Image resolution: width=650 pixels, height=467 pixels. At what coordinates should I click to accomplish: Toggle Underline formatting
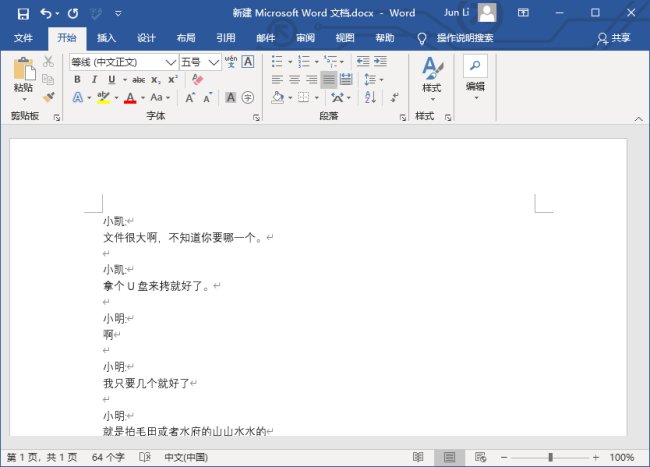click(111, 79)
